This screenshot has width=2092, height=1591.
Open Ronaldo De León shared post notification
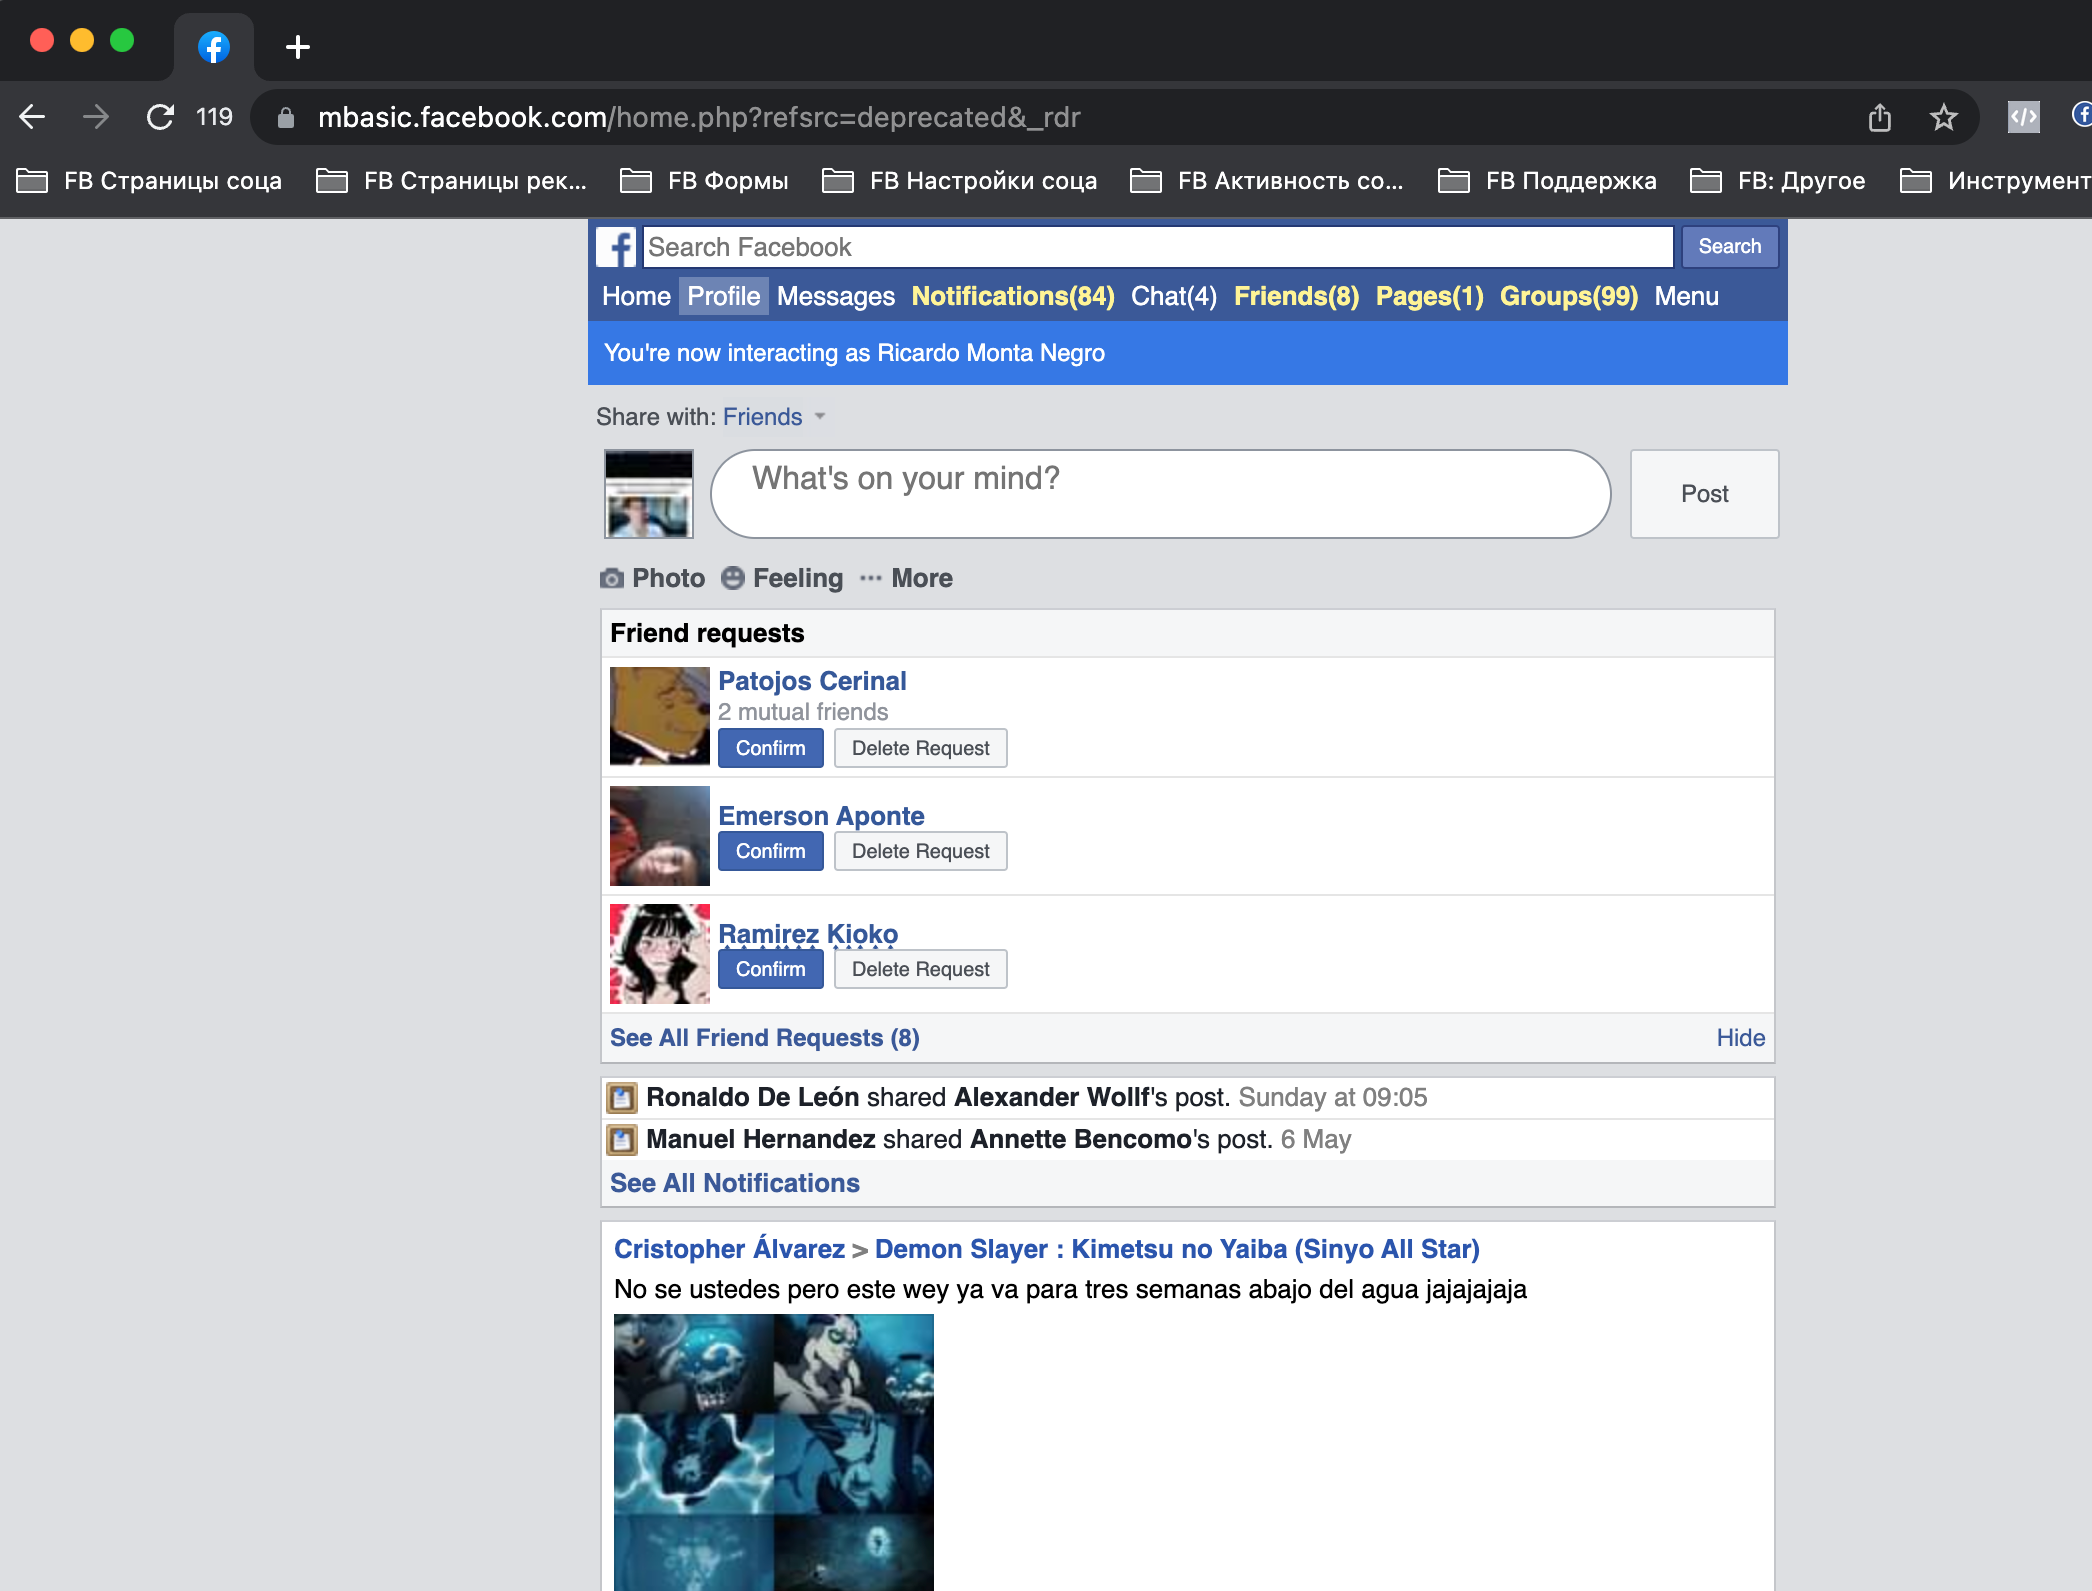point(1036,1097)
